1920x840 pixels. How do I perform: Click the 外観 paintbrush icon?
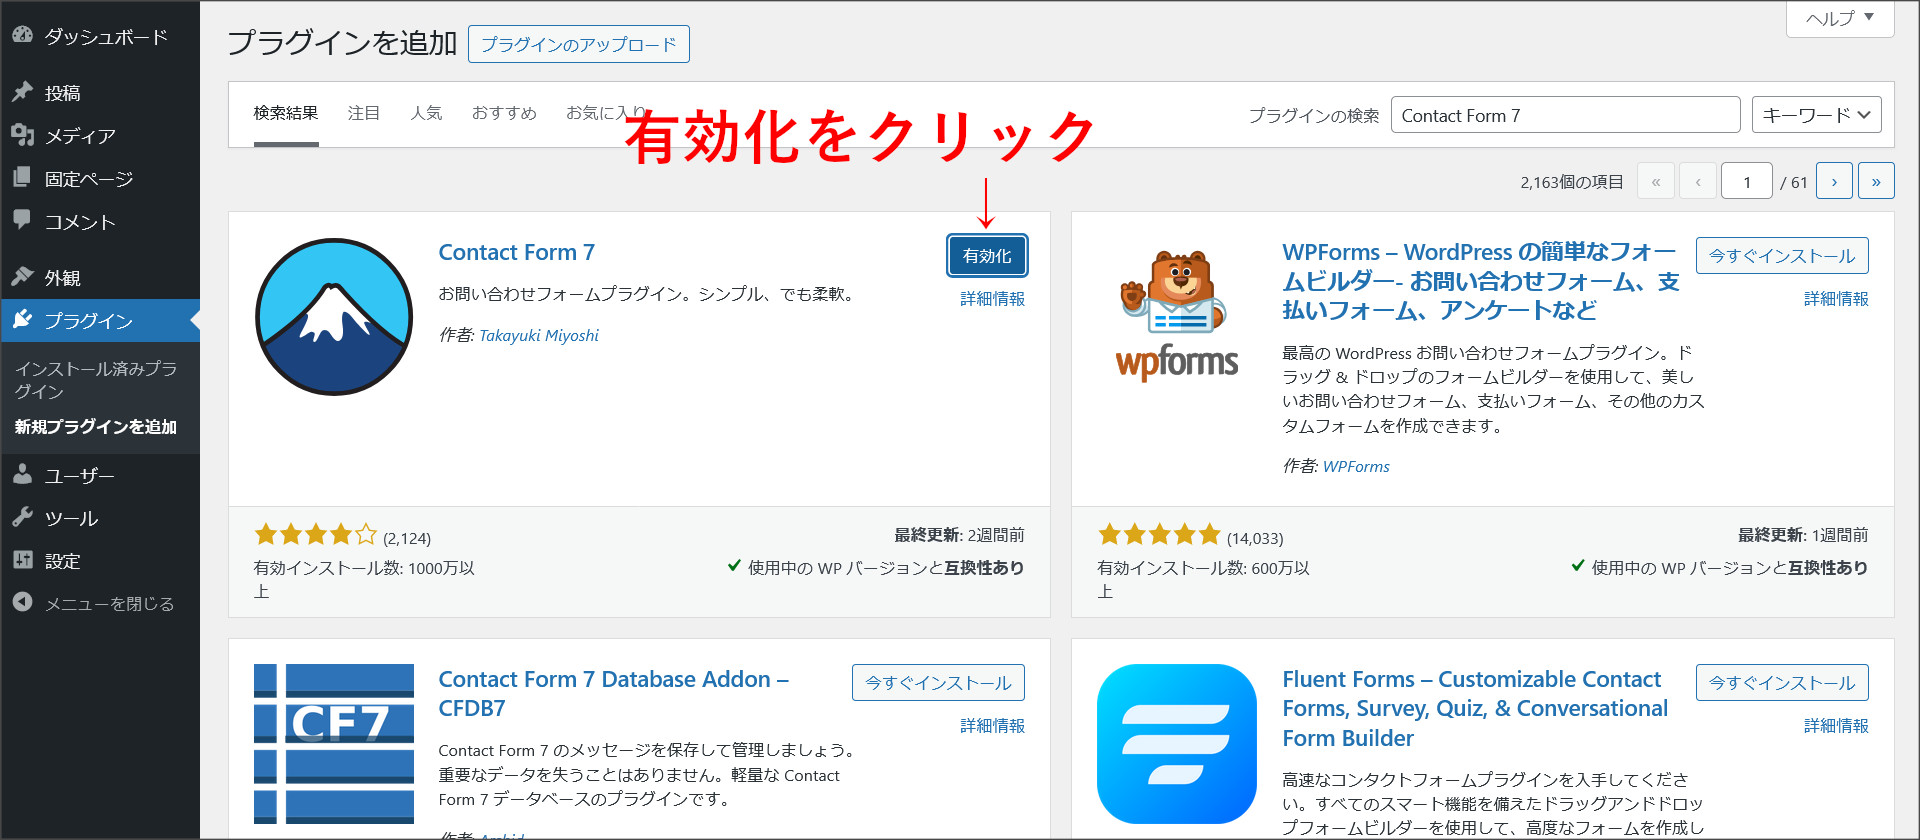tap(22, 277)
